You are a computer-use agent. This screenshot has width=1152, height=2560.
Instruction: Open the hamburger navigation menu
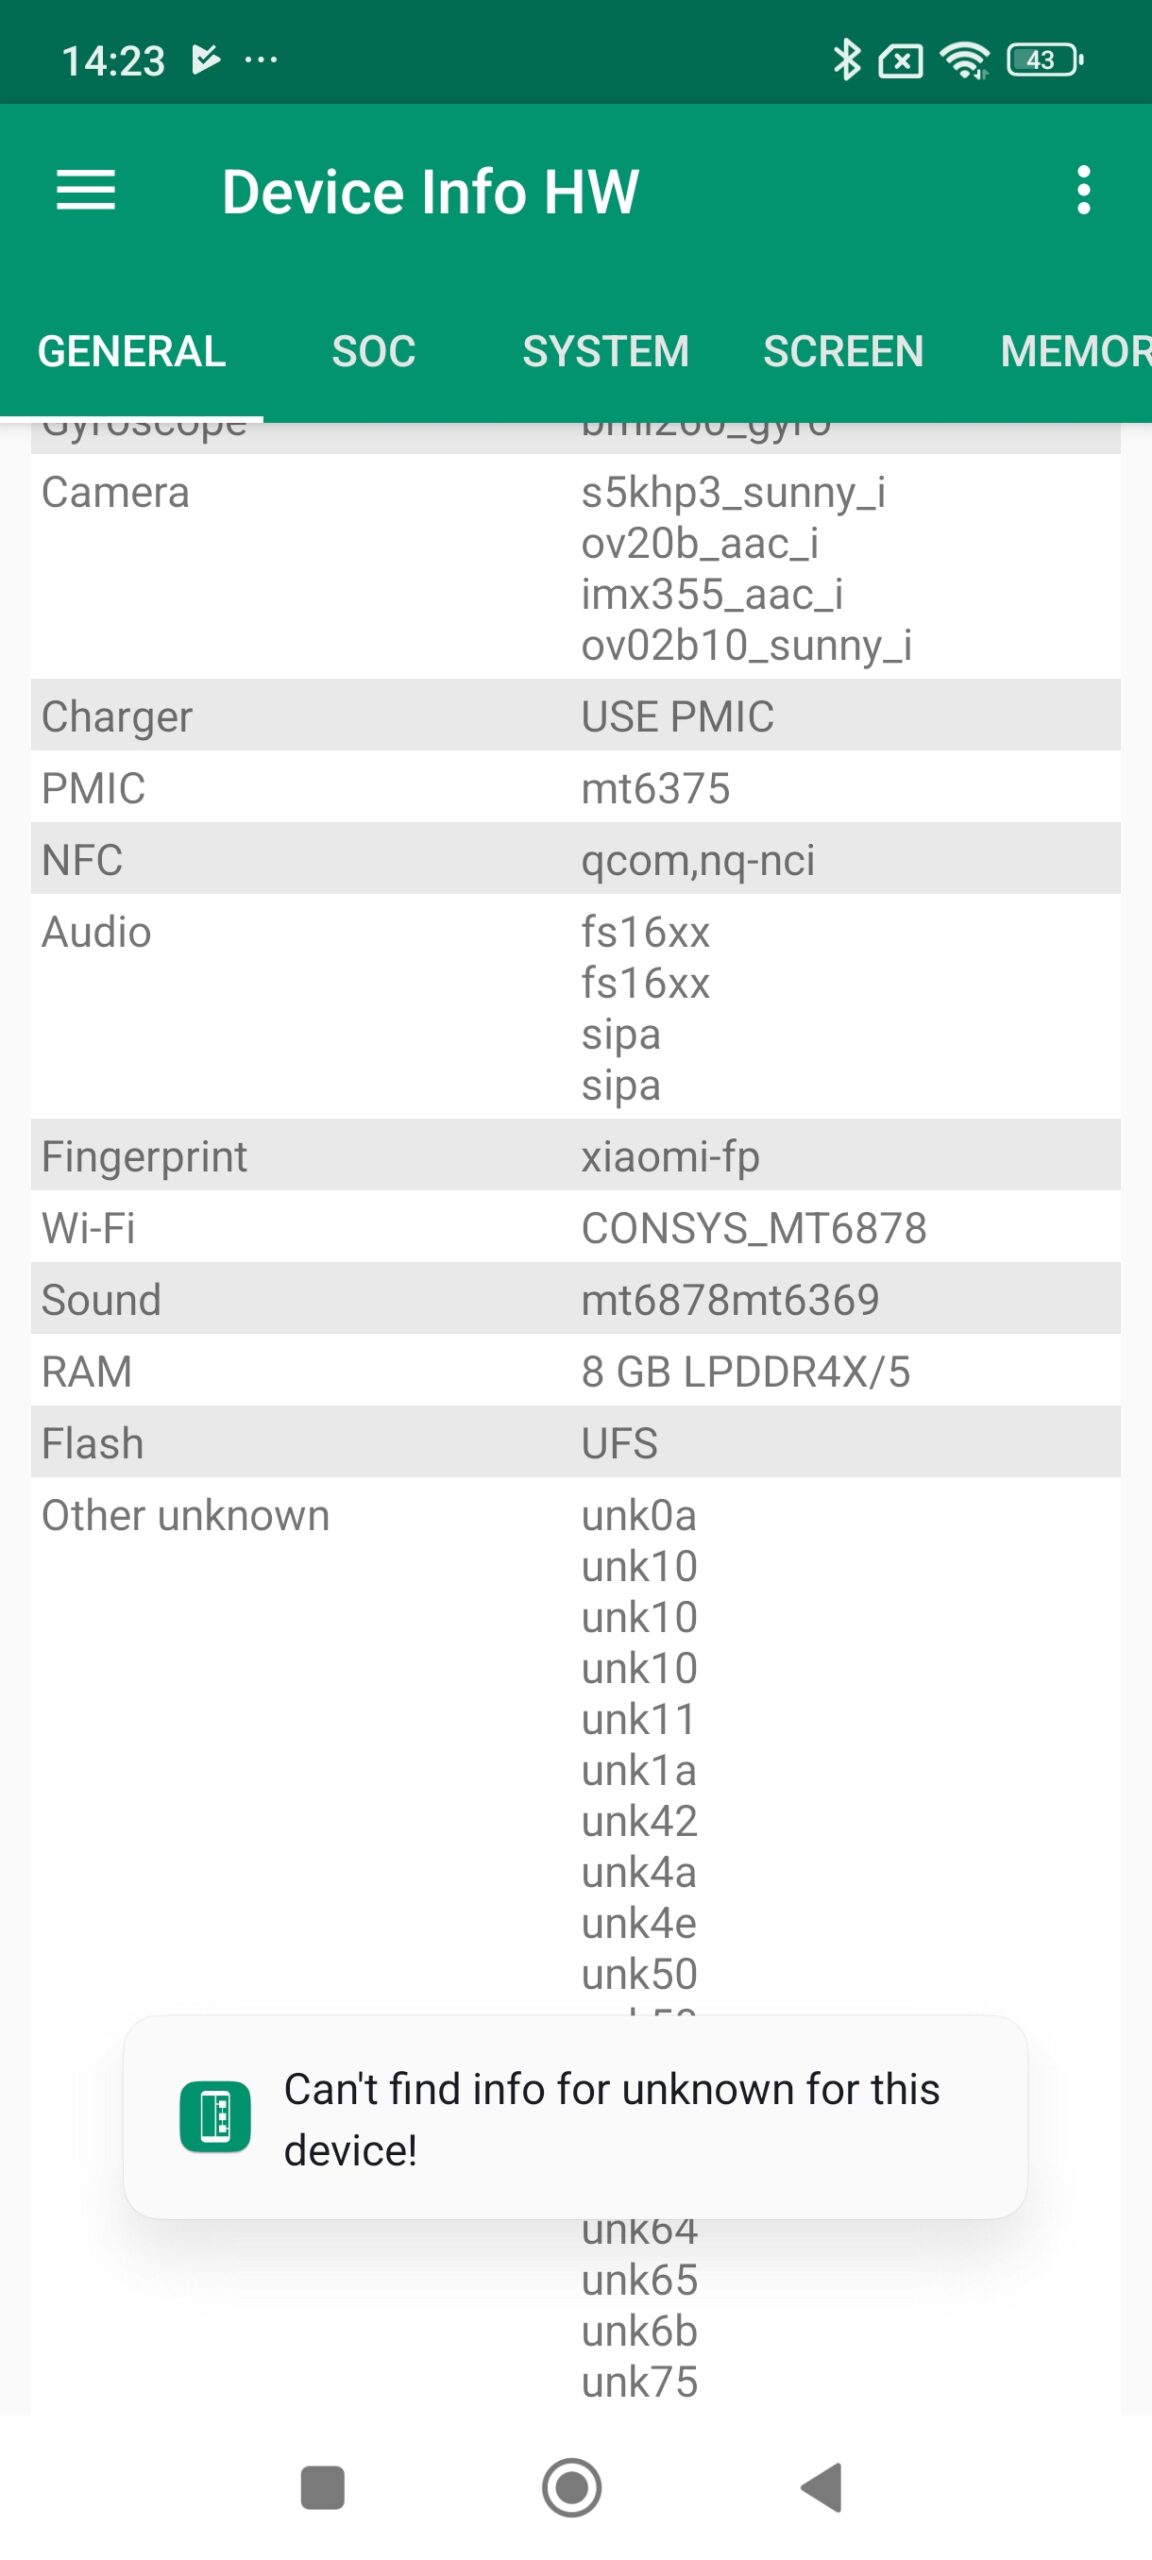(86, 190)
